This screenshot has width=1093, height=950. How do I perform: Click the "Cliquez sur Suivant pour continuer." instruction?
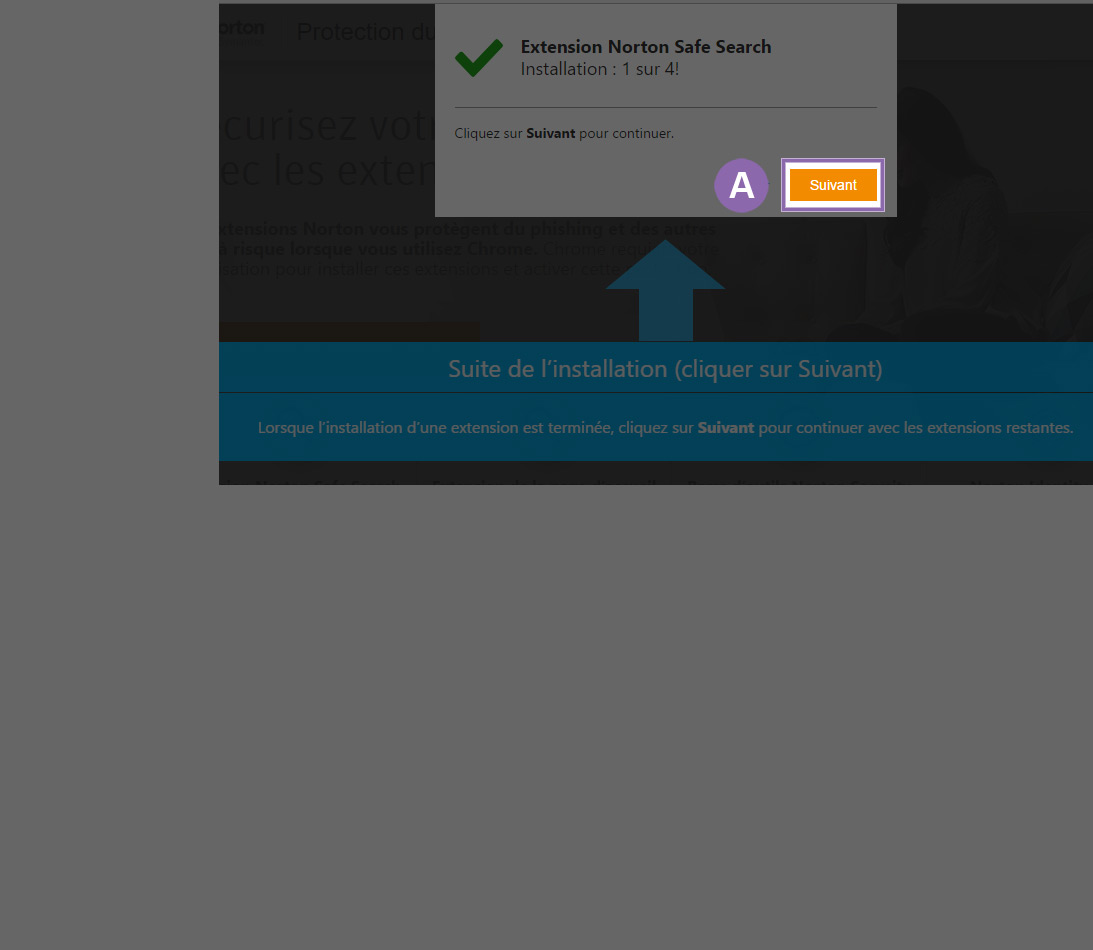click(564, 133)
